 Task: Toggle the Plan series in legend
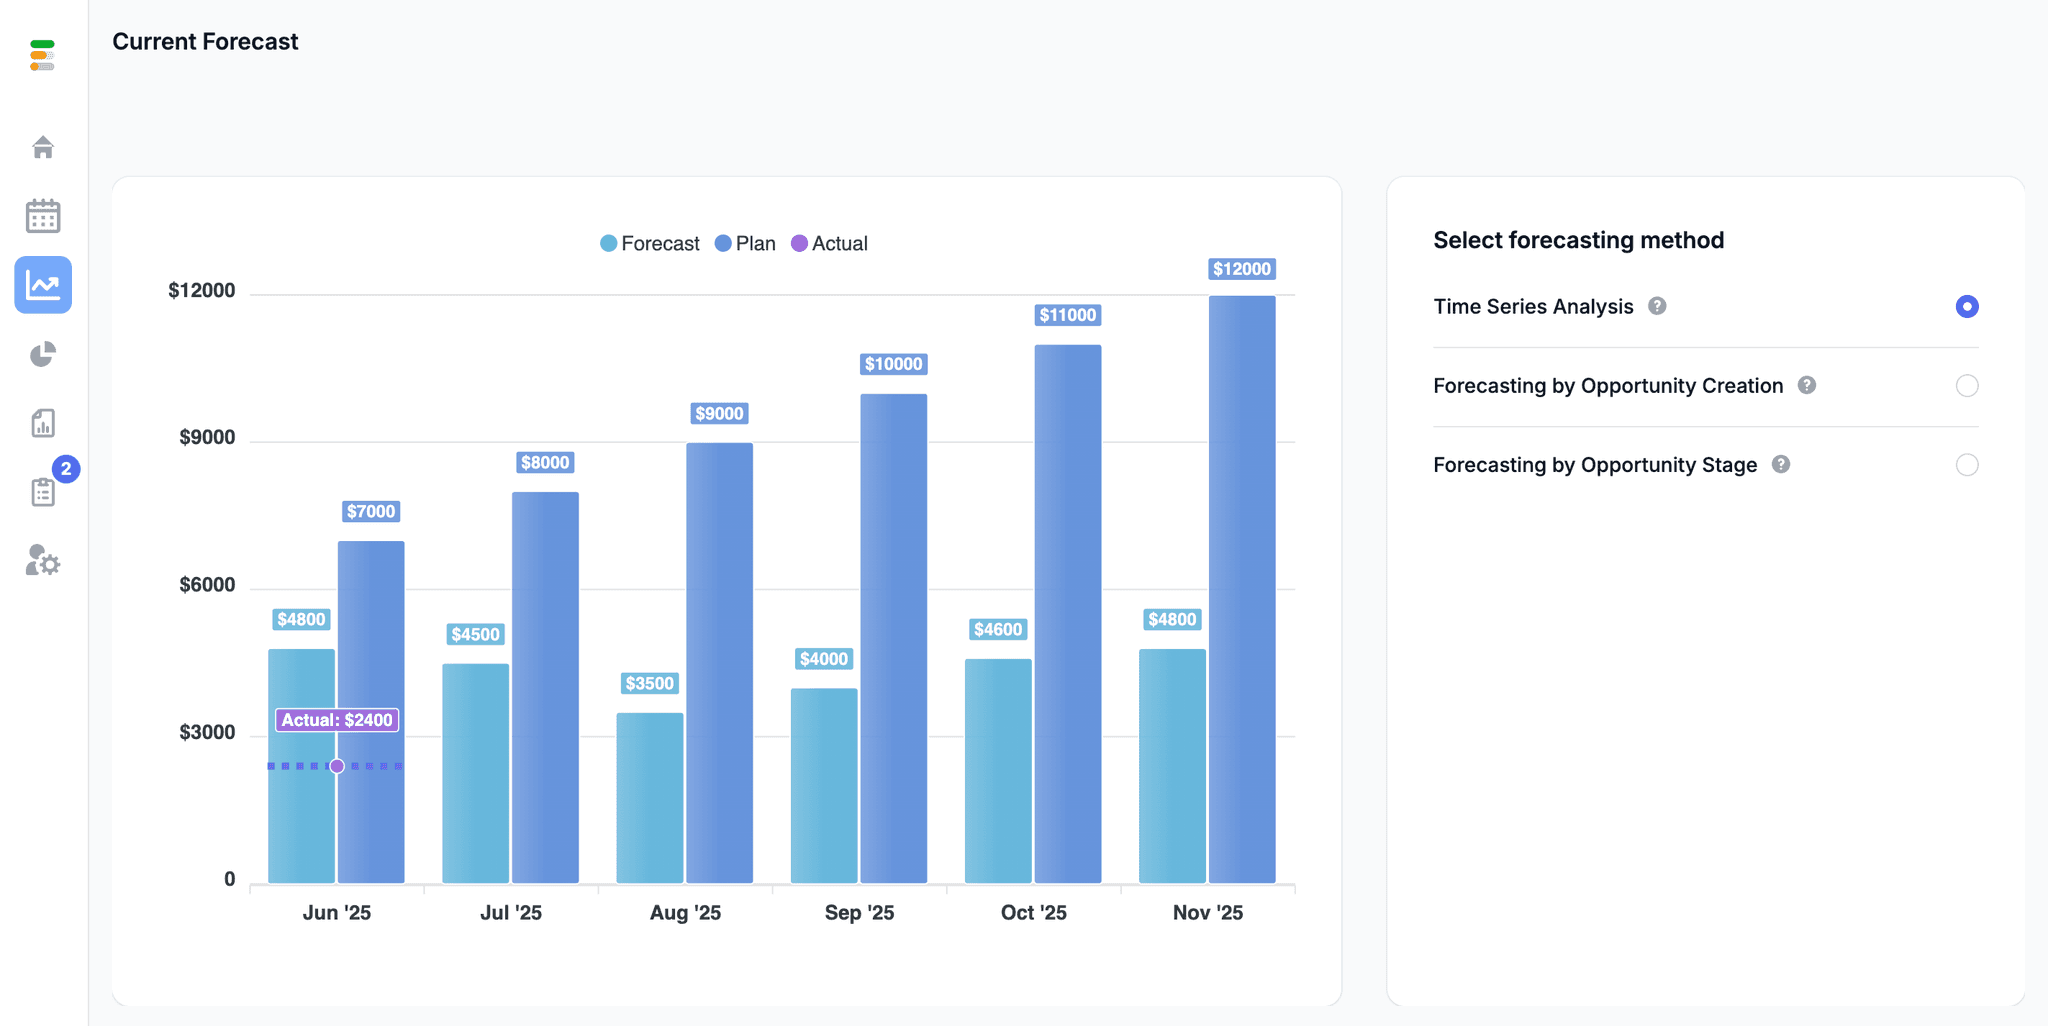click(745, 243)
